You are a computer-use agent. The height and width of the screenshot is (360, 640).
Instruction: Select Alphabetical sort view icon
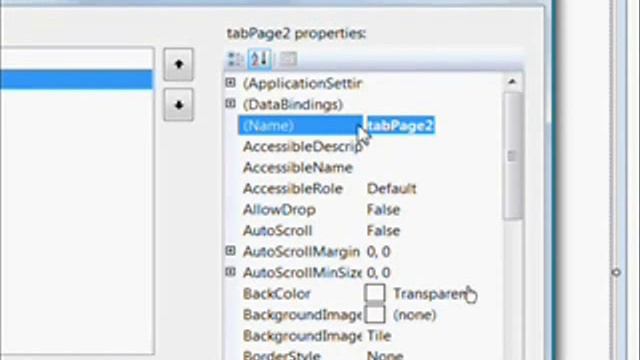click(260, 60)
